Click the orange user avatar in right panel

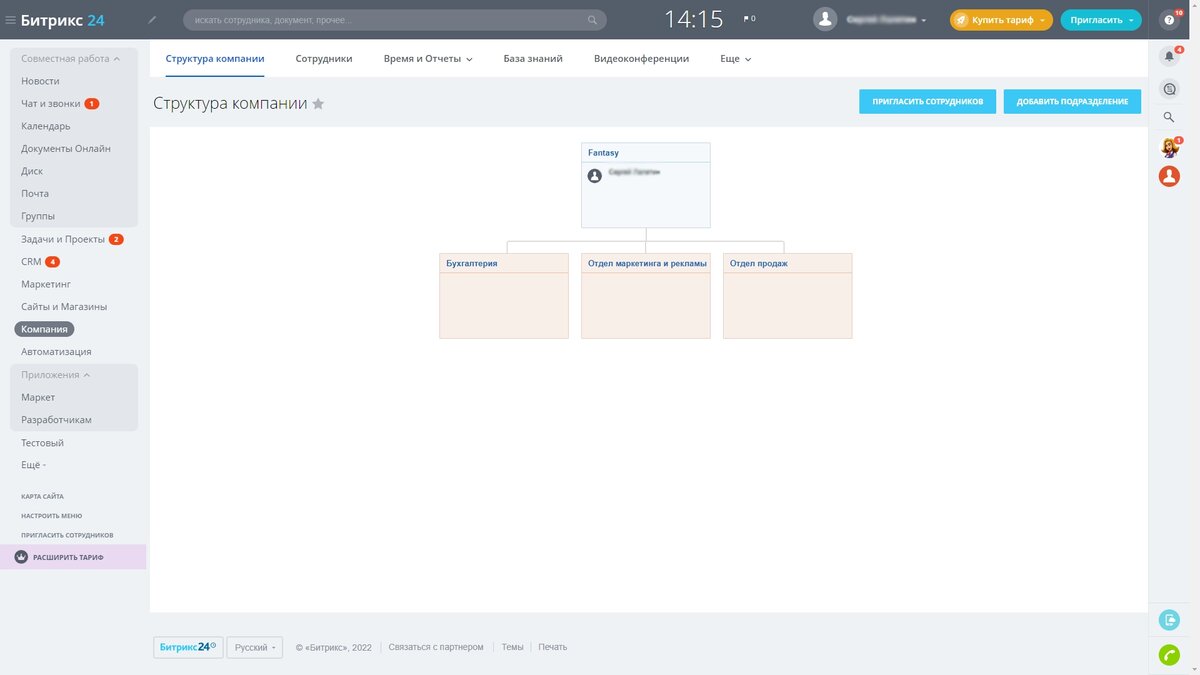click(x=1169, y=176)
